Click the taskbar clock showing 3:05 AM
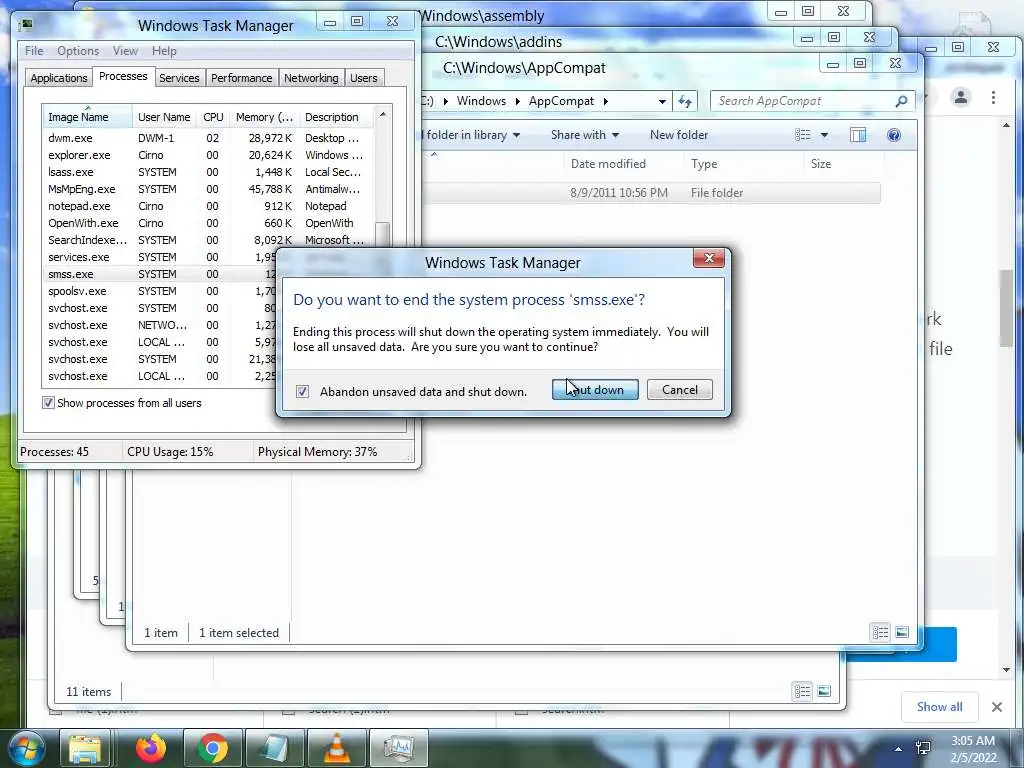The image size is (1024, 768). (973, 749)
